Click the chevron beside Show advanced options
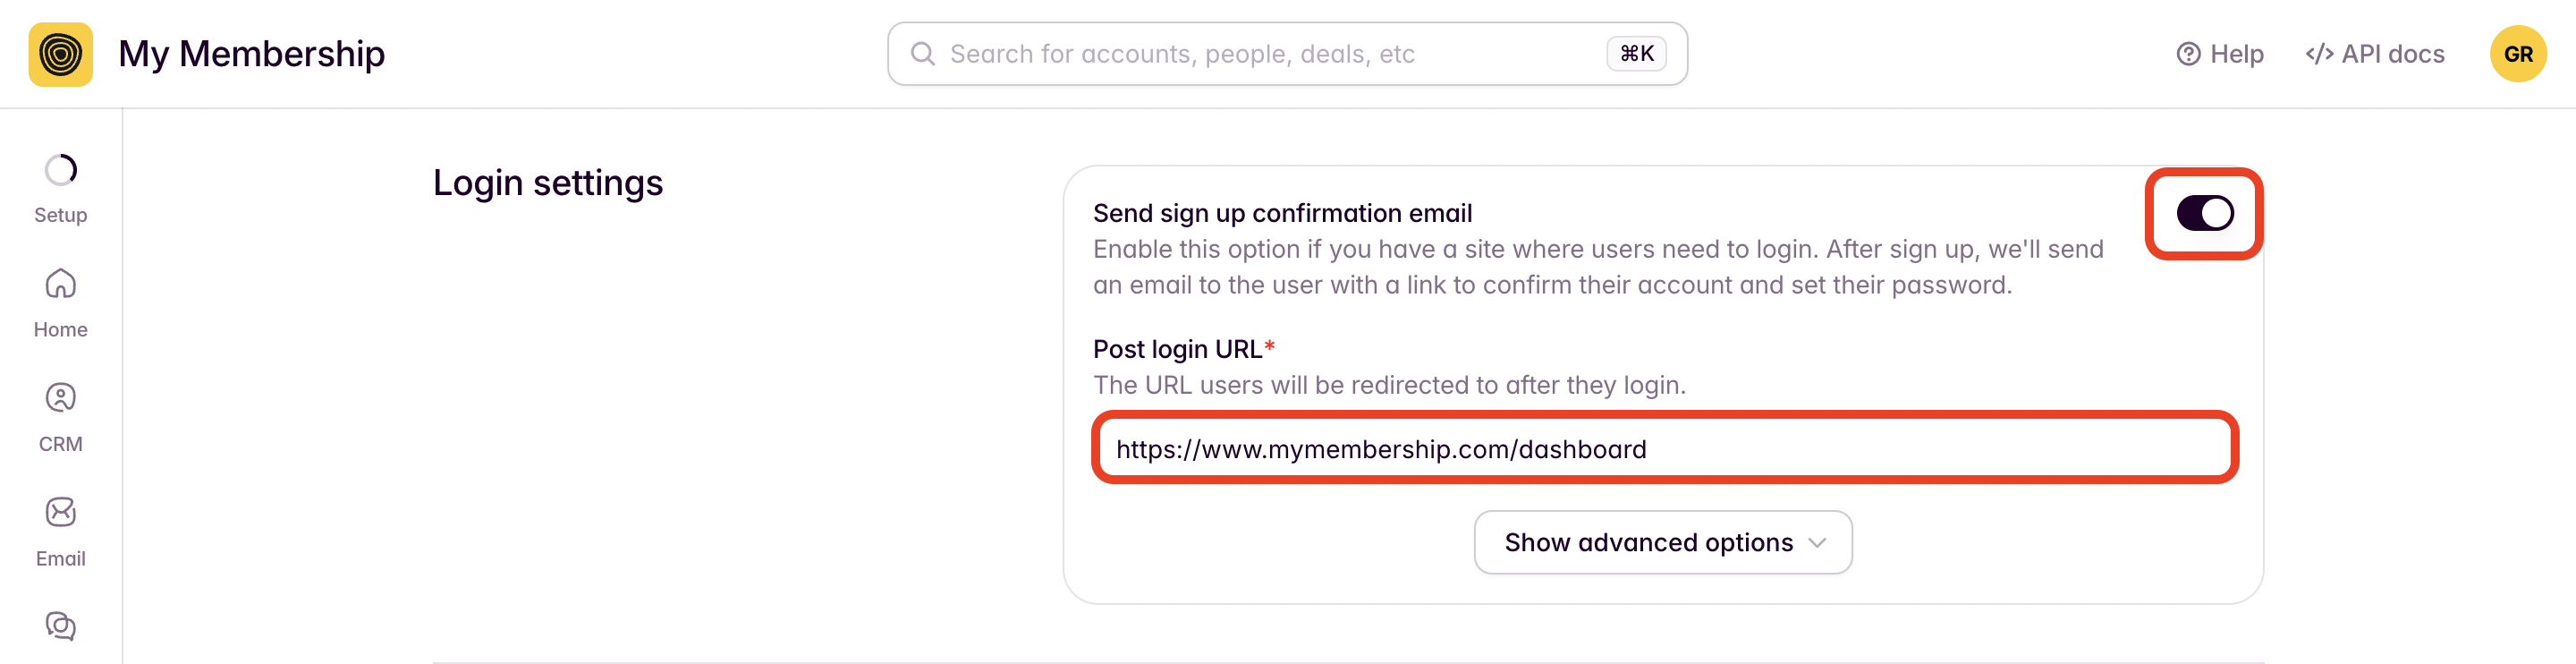Screen dimensions: 2576x664 (x=1817, y=543)
